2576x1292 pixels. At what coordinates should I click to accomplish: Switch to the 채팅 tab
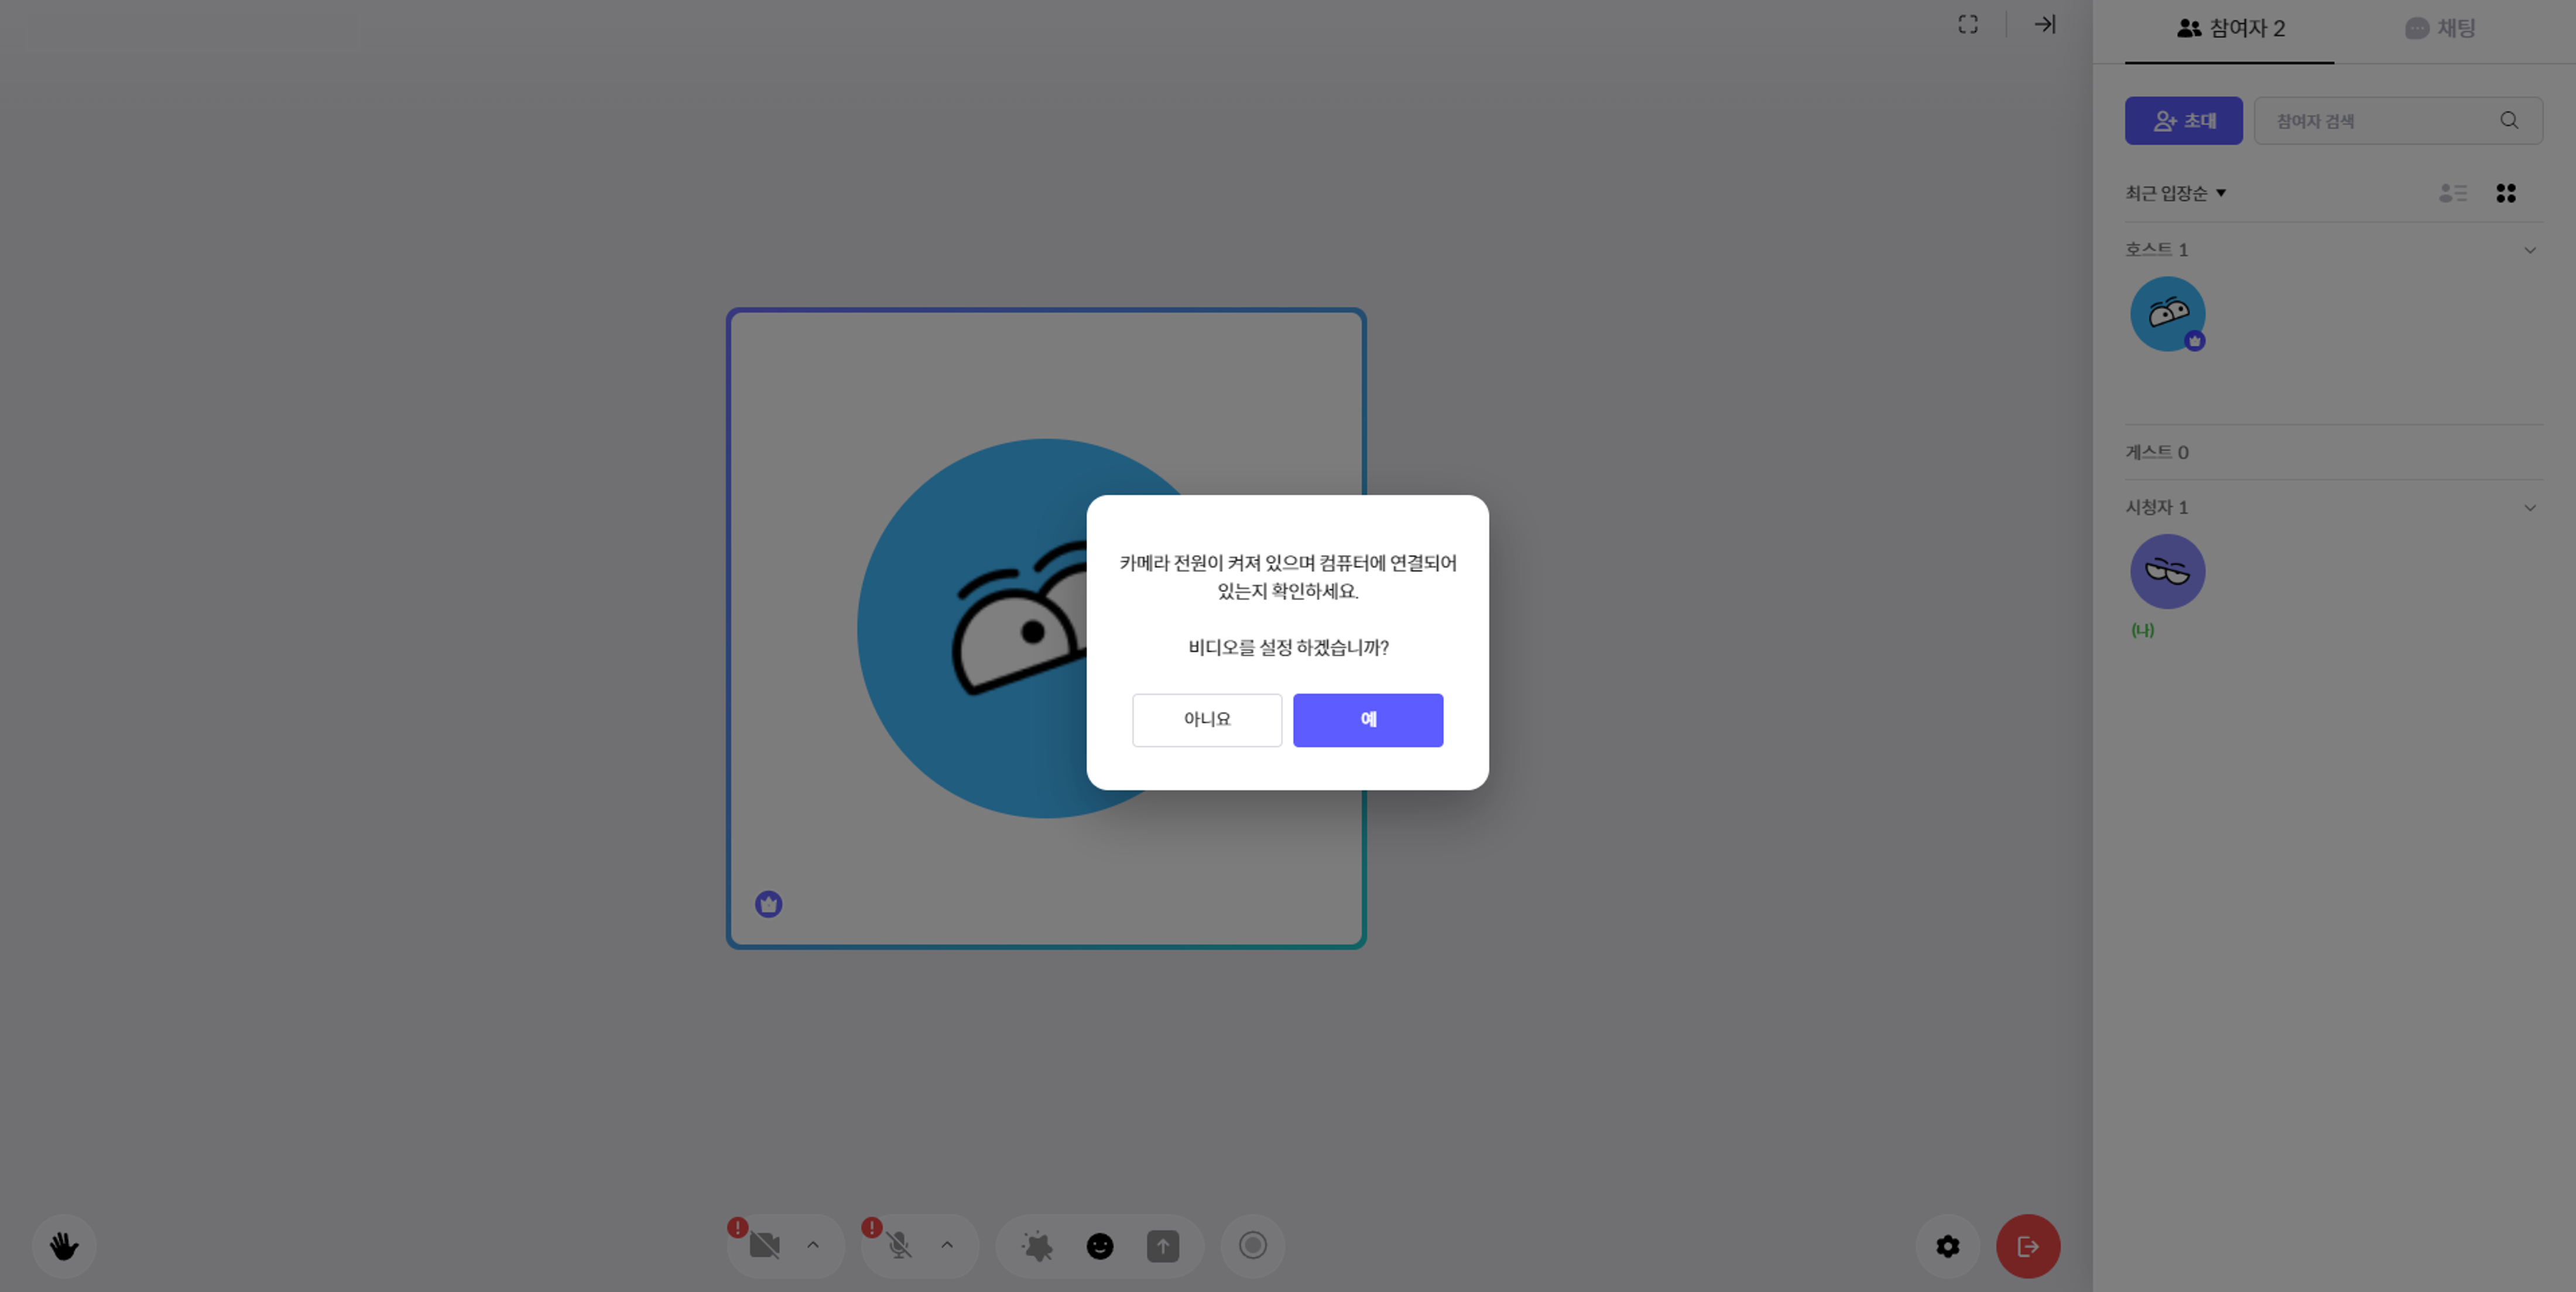click(x=2440, y=28)
